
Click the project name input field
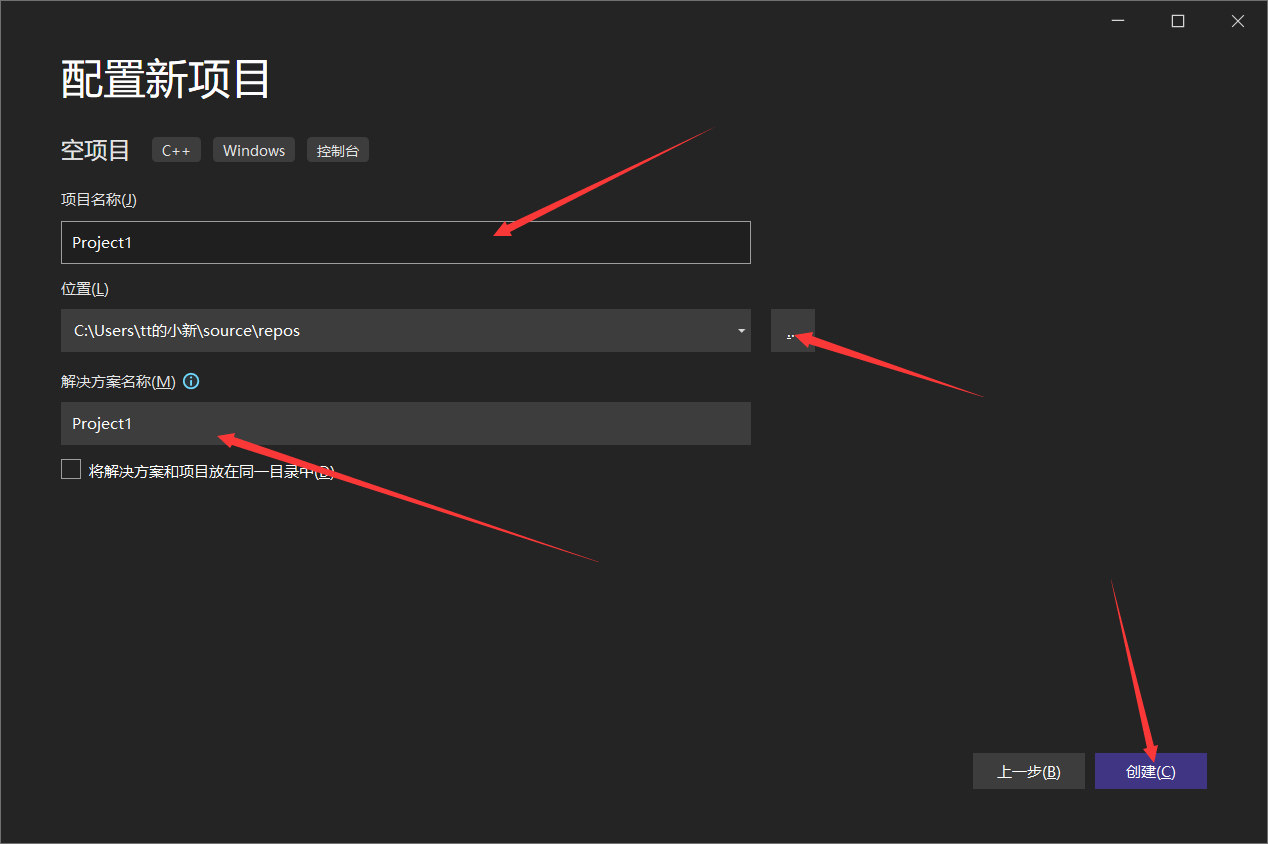[406, 242]
